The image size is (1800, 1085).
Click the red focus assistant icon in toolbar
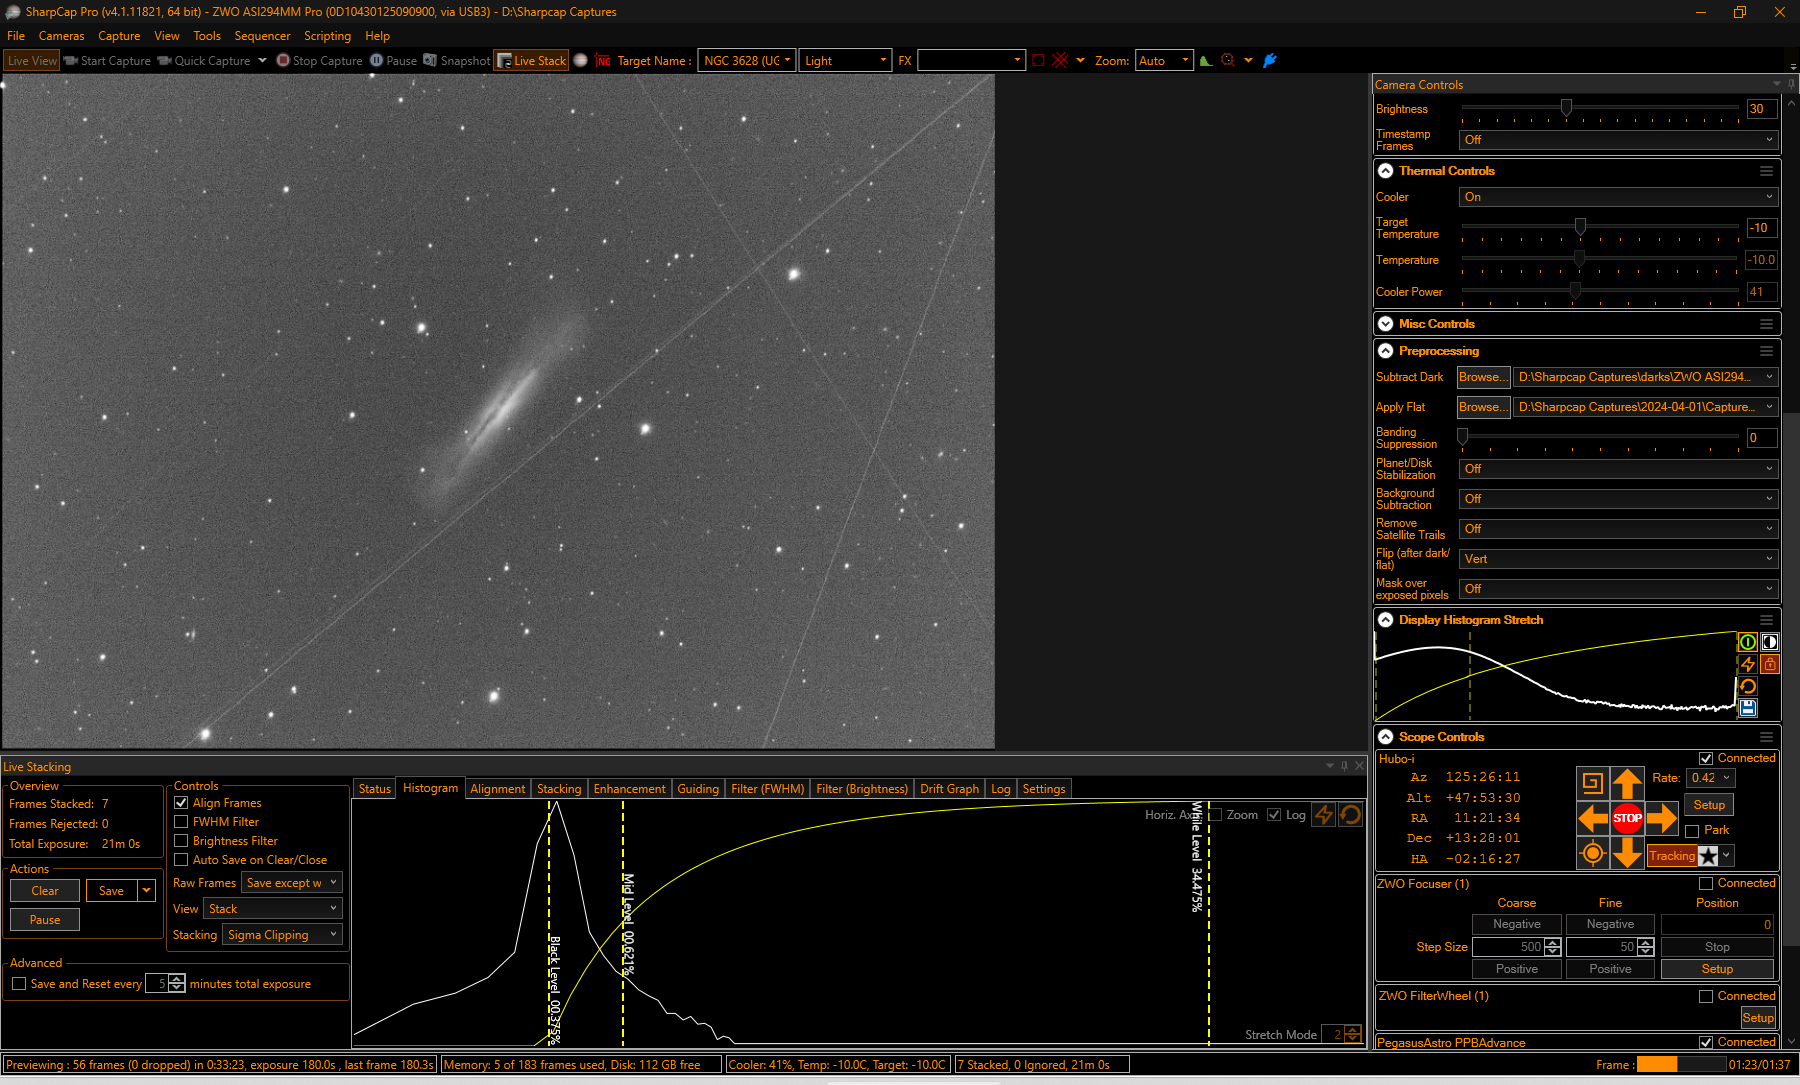click(x=1228, y=60)
